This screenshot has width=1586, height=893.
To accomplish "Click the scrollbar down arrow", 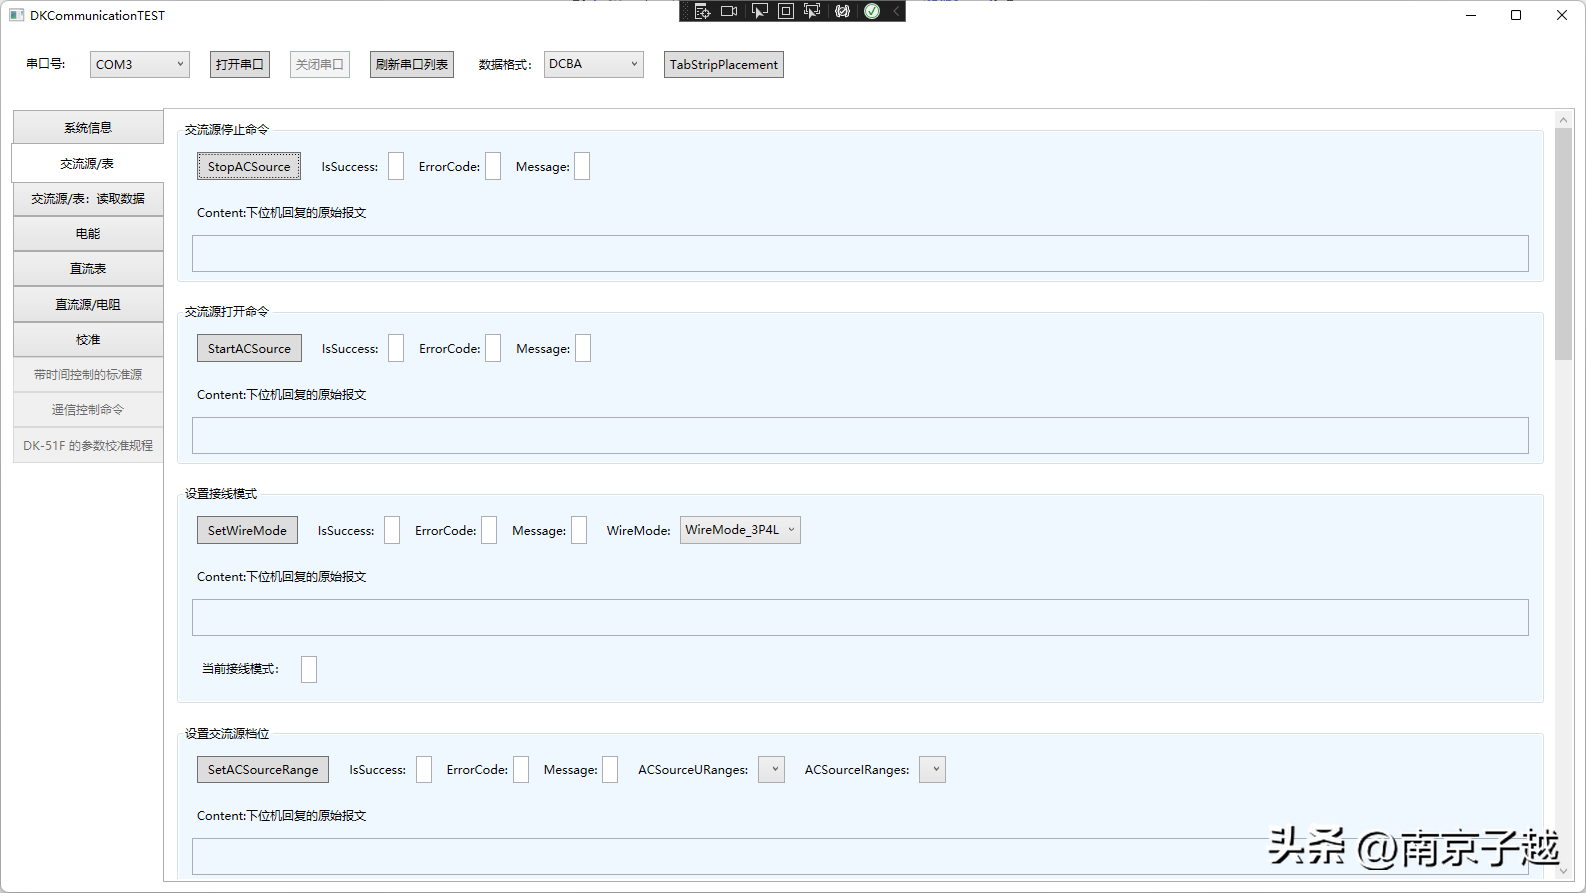I will [x=1564, y=871].
